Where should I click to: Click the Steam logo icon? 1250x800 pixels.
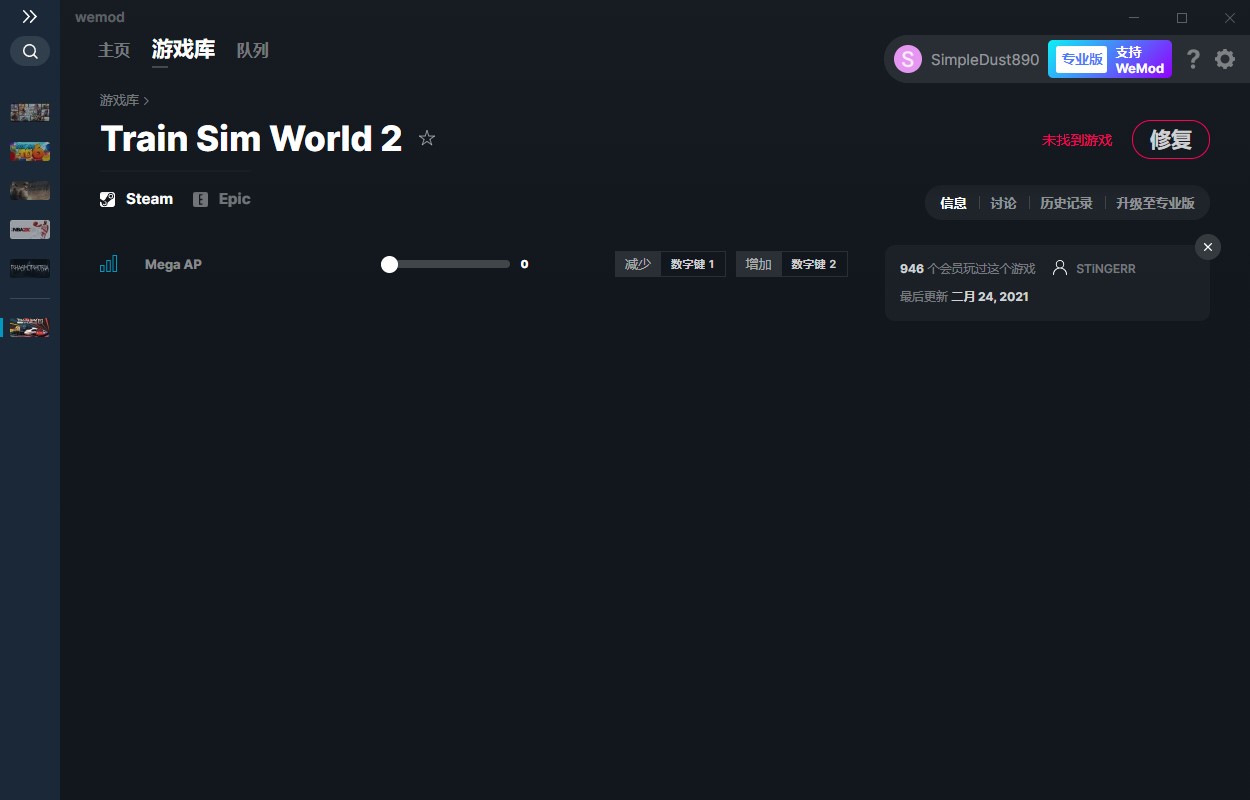pos(108,199)
